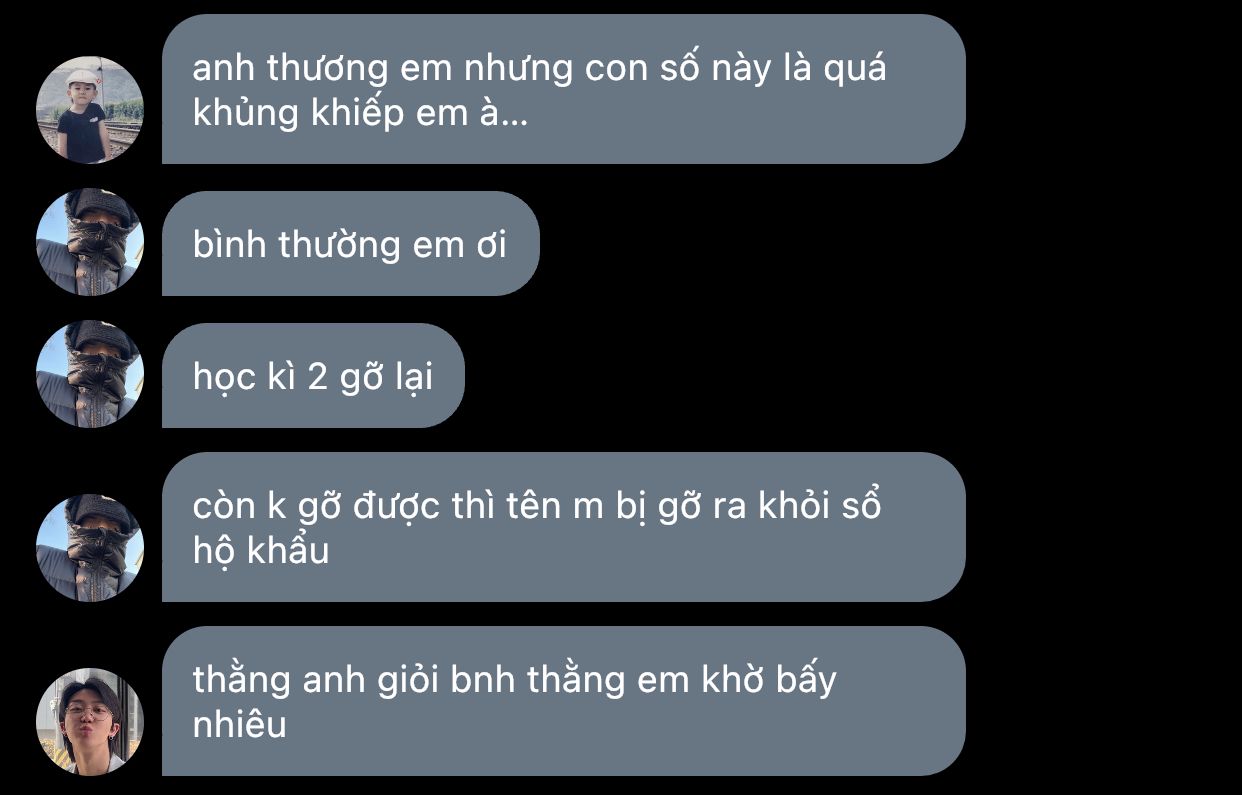This screenshot has height=795, width=1242.
Task: Click the words "hộ khẩu" in fourth message
Action: tap(260, 550)
